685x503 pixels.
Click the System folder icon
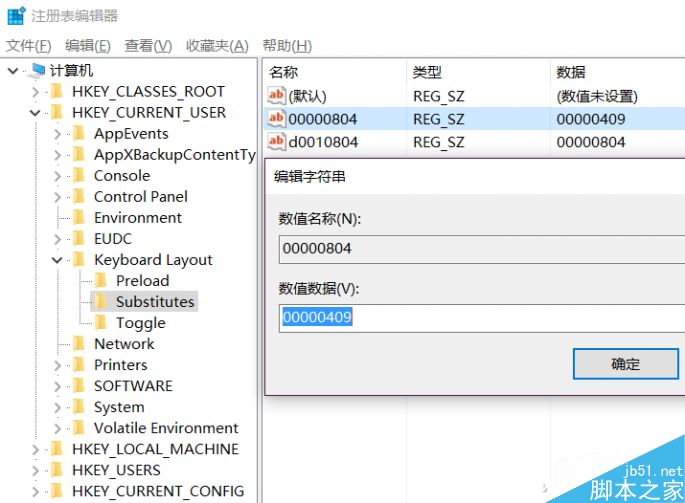coord(78,407)
